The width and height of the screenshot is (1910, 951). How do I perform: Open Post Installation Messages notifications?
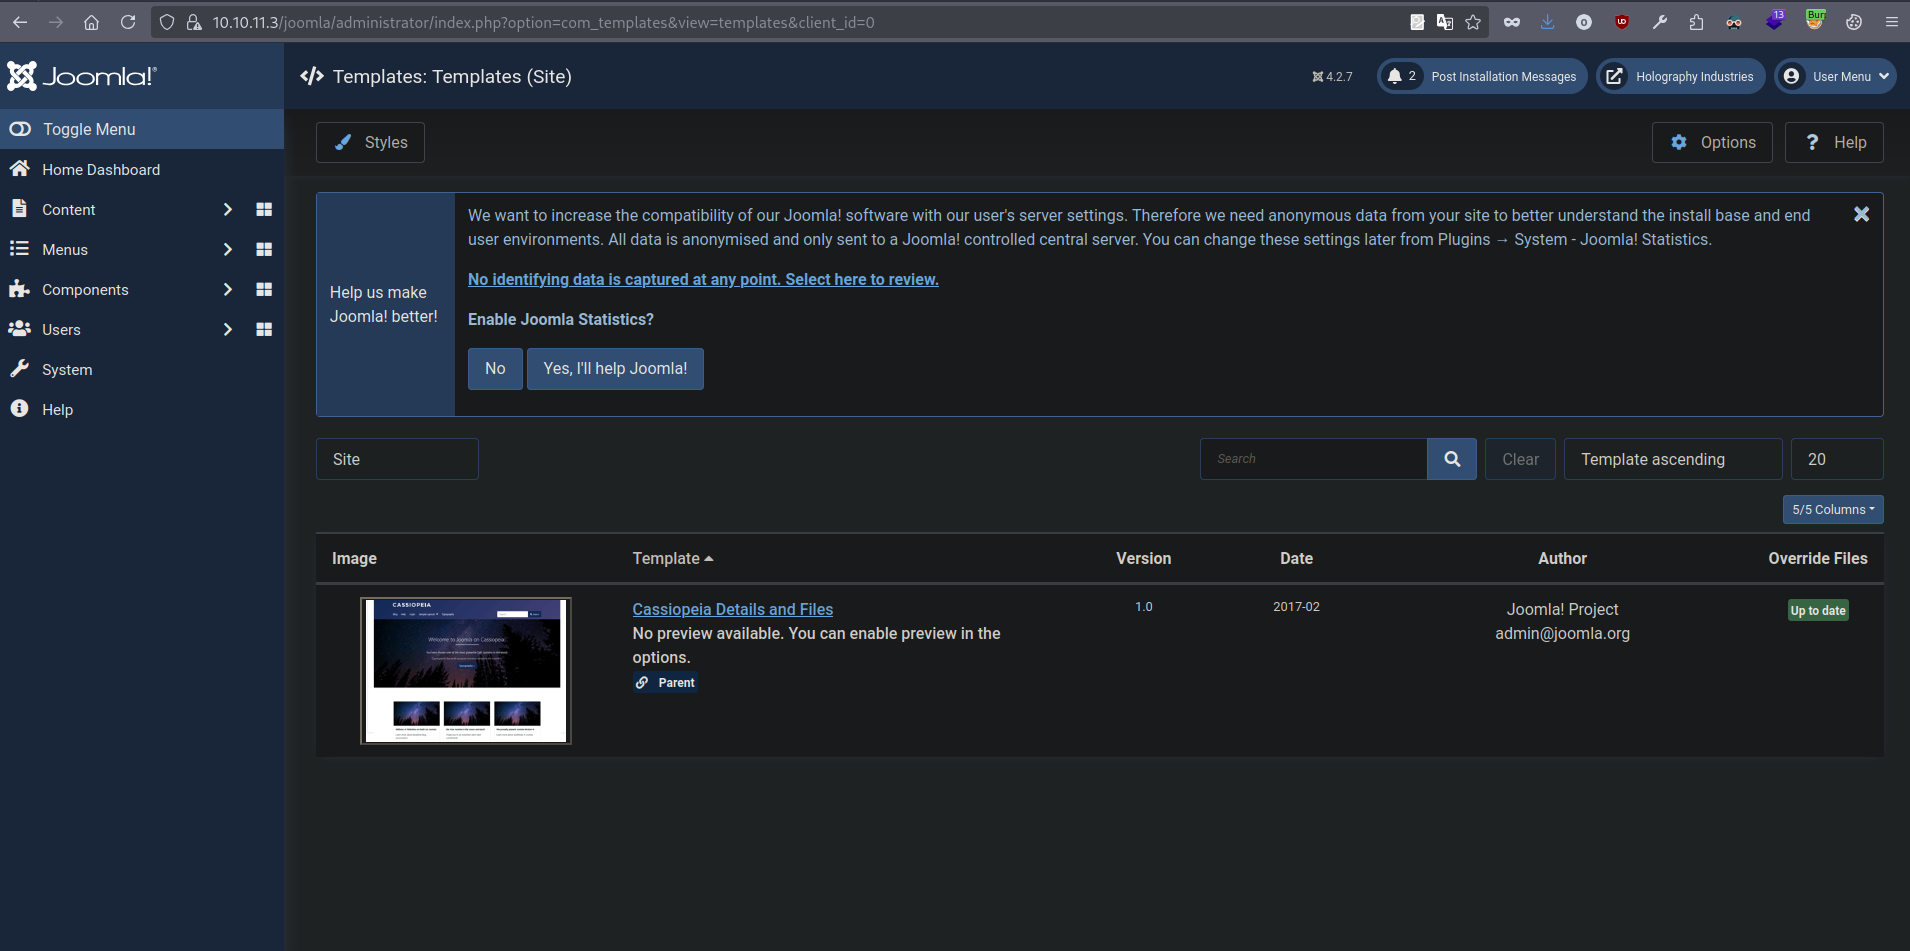tap(1482, 76)
